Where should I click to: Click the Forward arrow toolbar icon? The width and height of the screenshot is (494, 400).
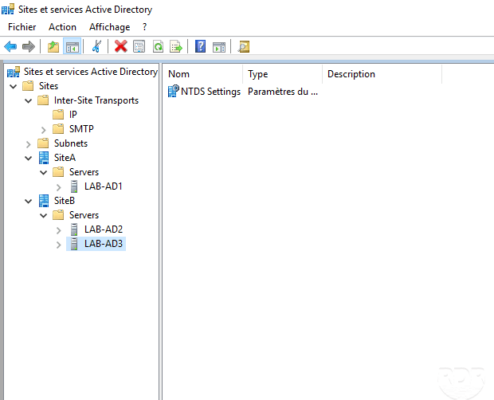point(28,47)
